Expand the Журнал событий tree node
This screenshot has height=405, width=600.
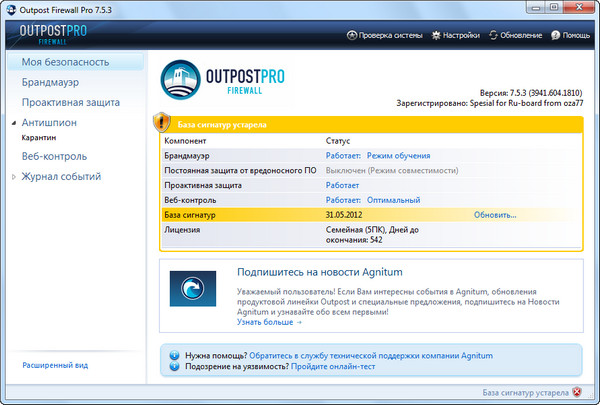pyautogui.click(x=13, y=177)
